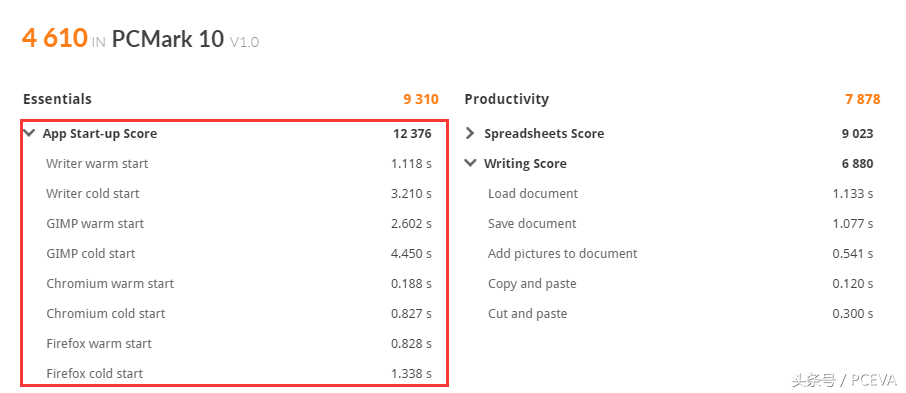Select the GIMP warm start entry
The image size is (906, 393).
coord(239,224)
